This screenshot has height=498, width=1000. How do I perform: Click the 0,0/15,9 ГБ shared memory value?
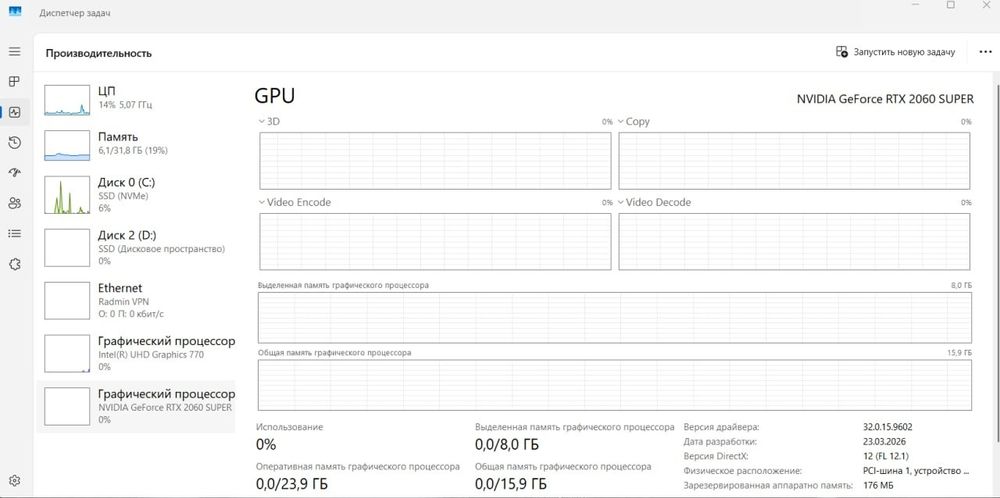[510, 485]
